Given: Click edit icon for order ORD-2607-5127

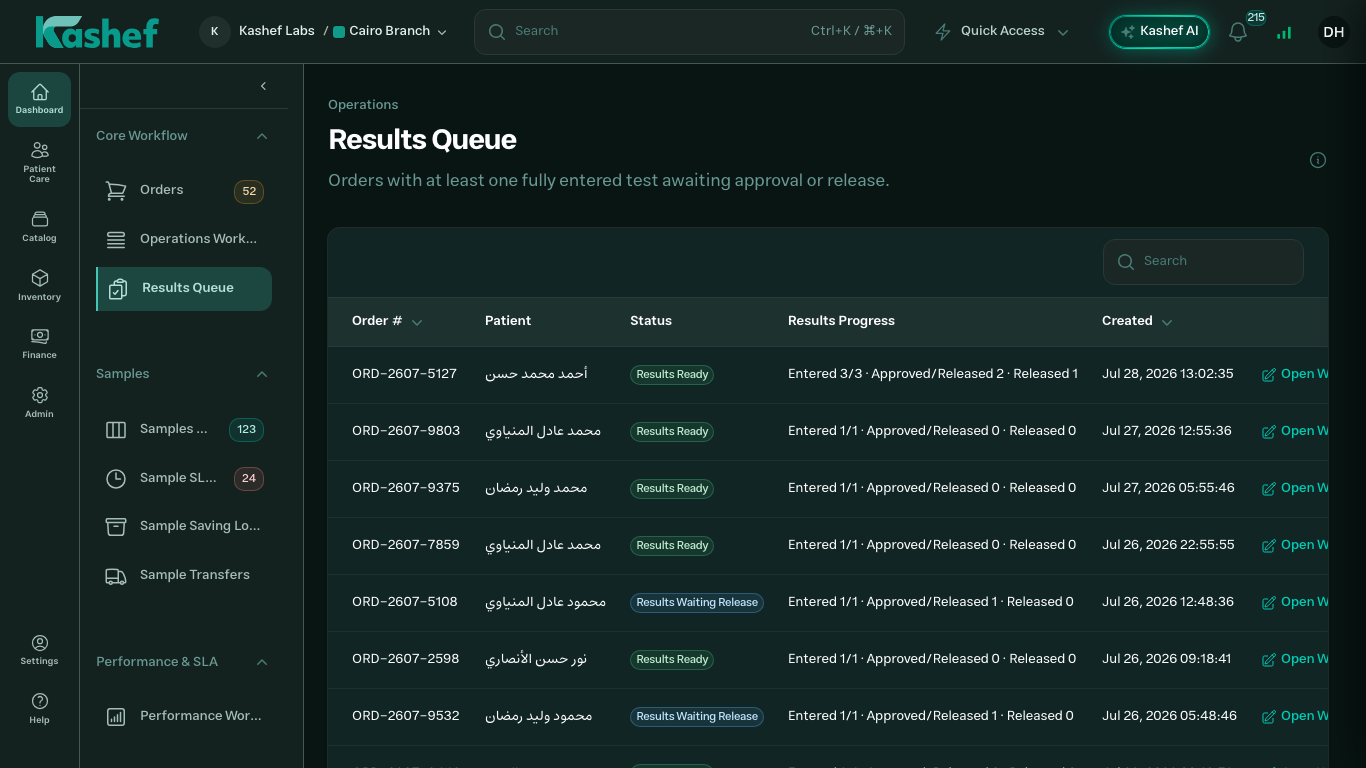Looking at the screenshot, I should click(1269, 375).
